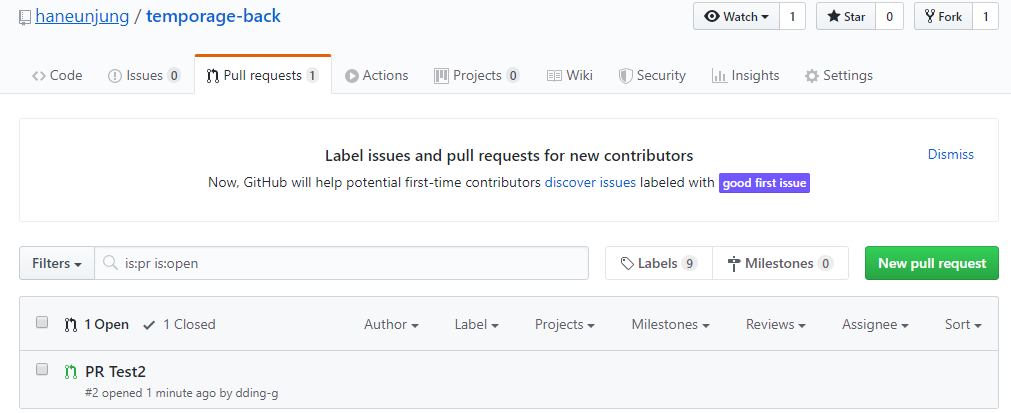Image resolution: width=1011 pixels, height=413 pixels.
Task: Open the Filters dropdown
Action: point(57,264)
